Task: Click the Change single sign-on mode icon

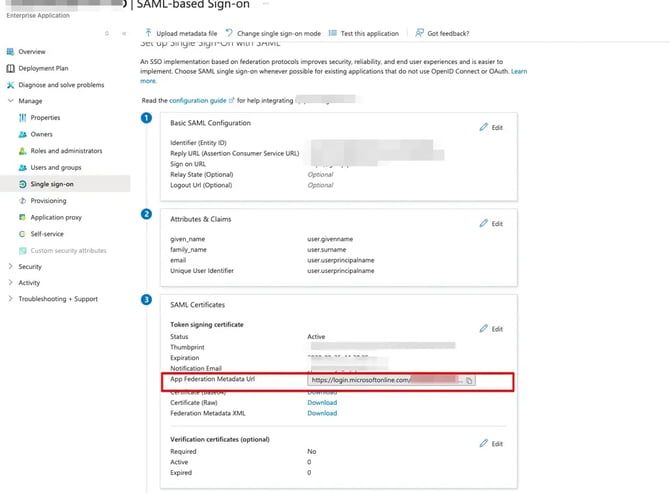Action: tap(229, 33)
